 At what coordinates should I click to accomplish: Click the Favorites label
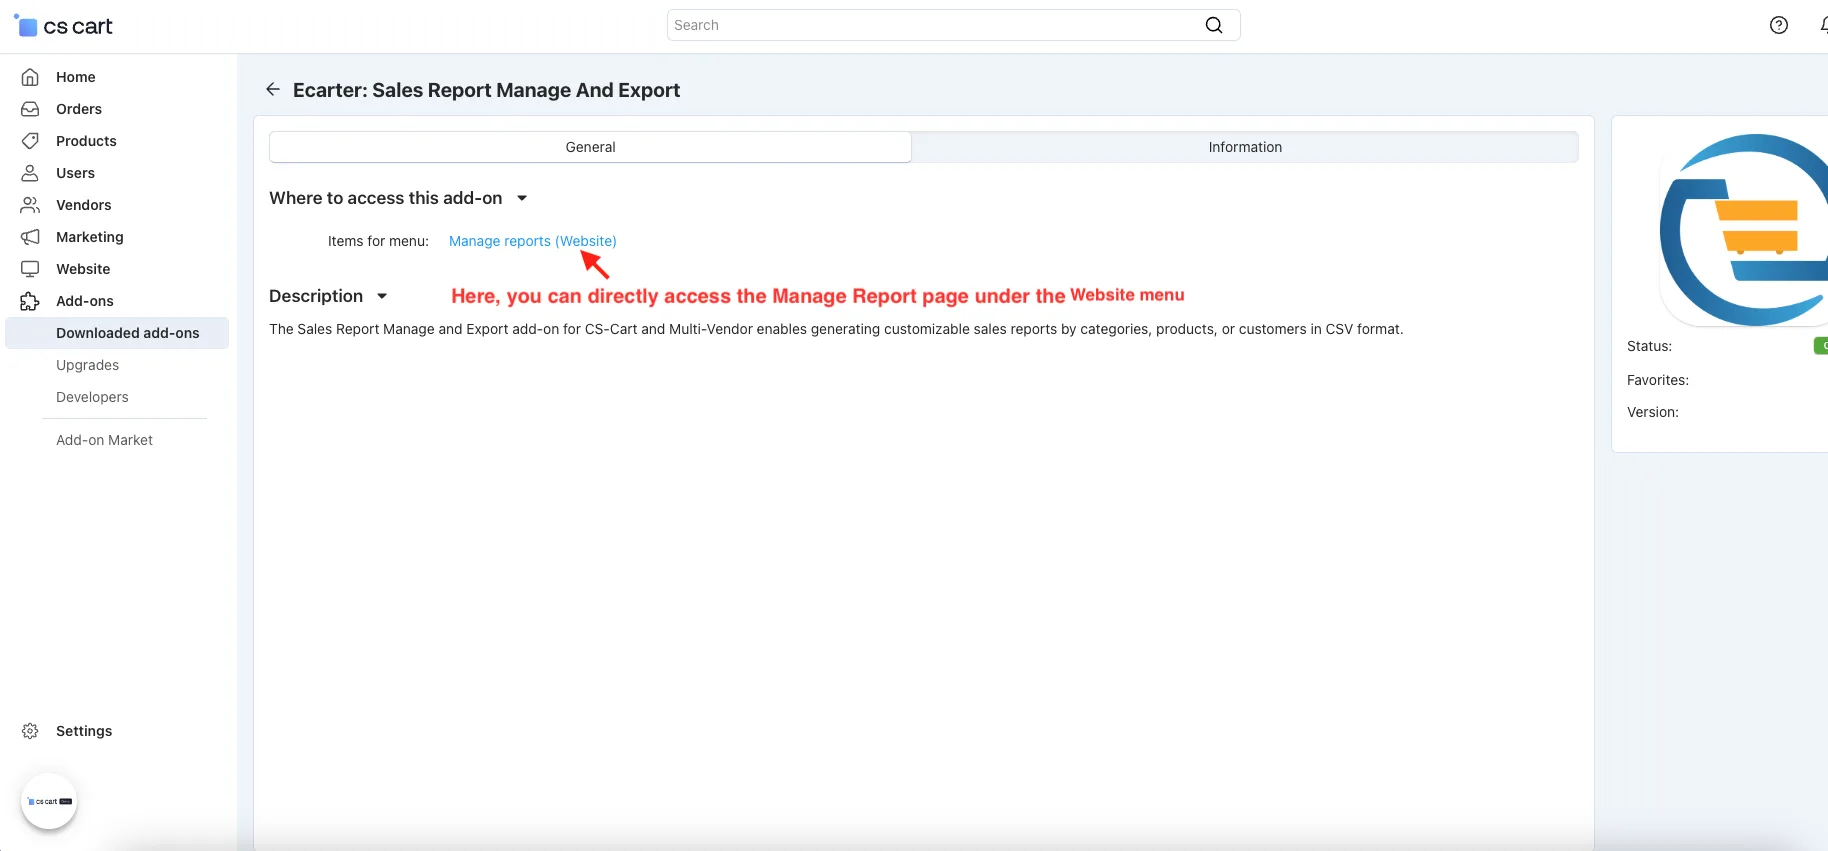(x=1657, y=380)
